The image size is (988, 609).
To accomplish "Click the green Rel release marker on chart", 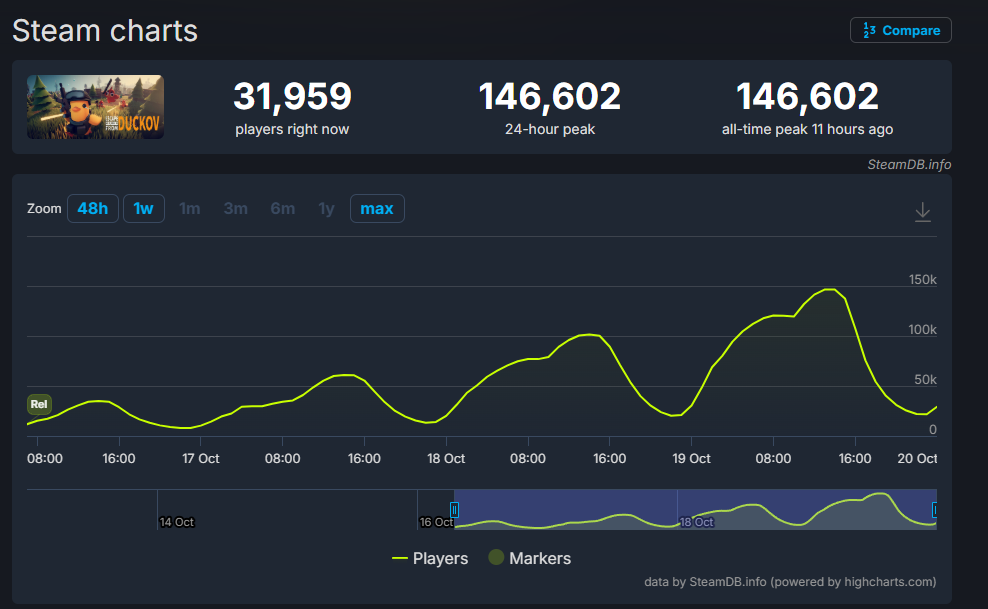I will [38, 404].
